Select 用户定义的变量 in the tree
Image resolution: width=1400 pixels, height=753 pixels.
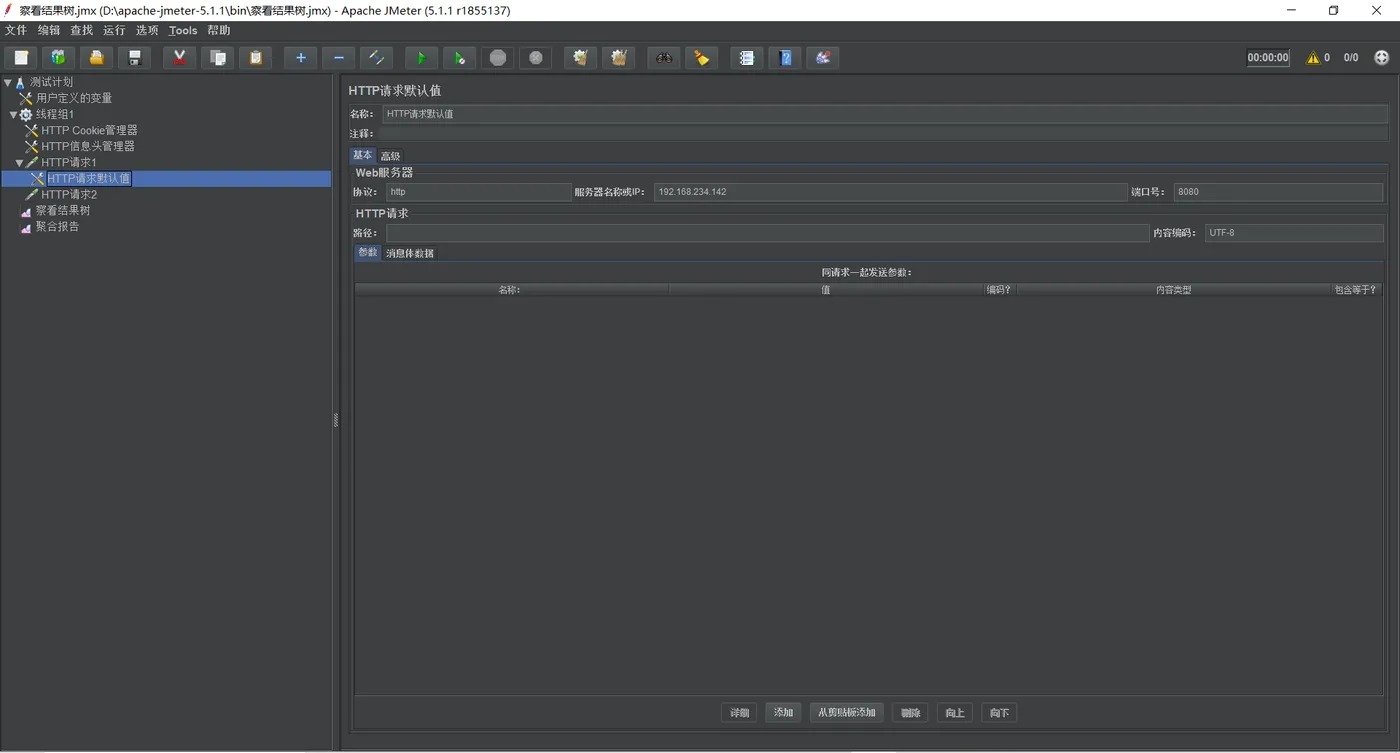pyautogui.click(x=74, y=98)
